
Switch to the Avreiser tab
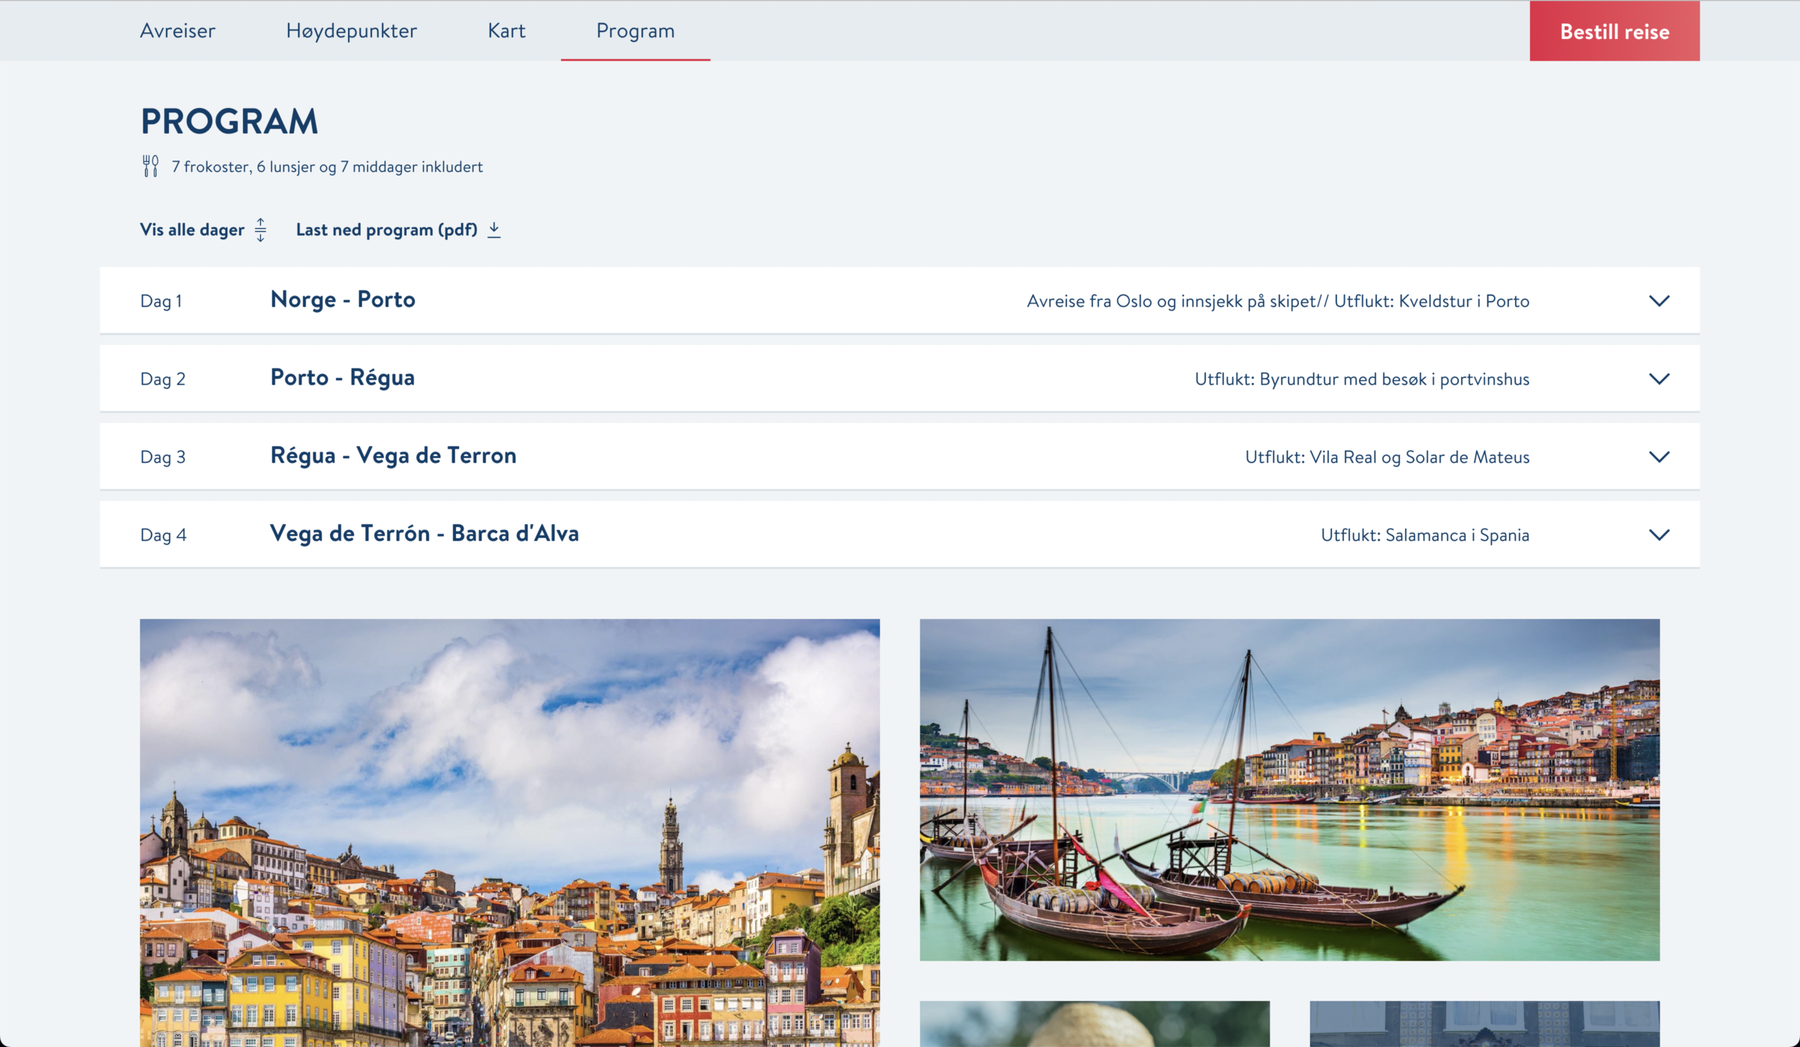tap(177, 31)
